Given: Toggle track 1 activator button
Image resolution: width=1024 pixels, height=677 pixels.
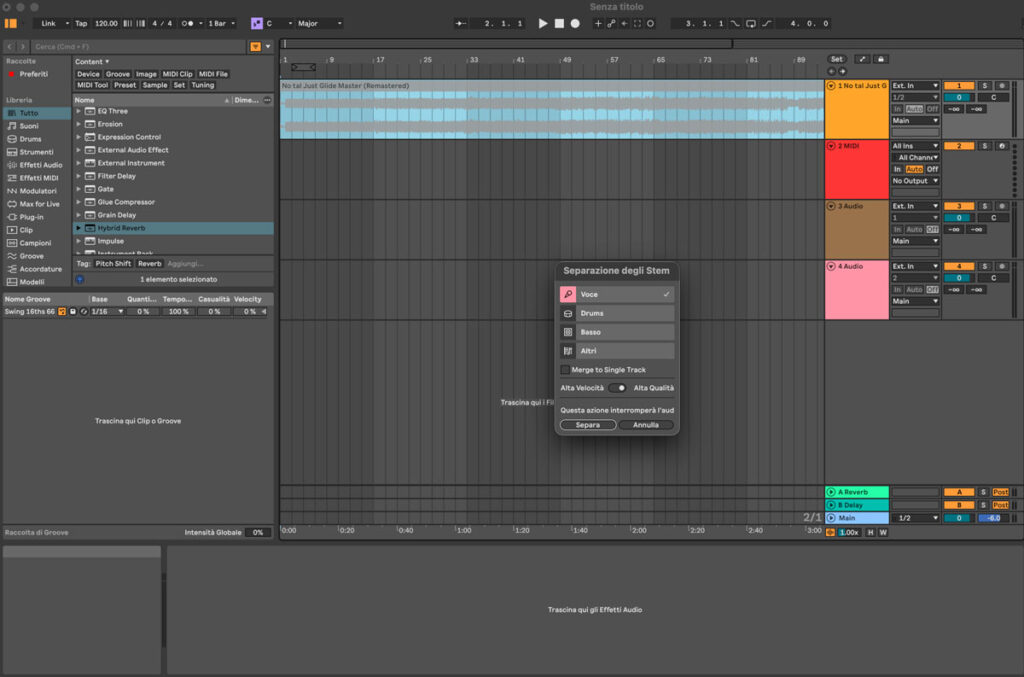Looking at the screenshot, I should [x=959, y=86].
